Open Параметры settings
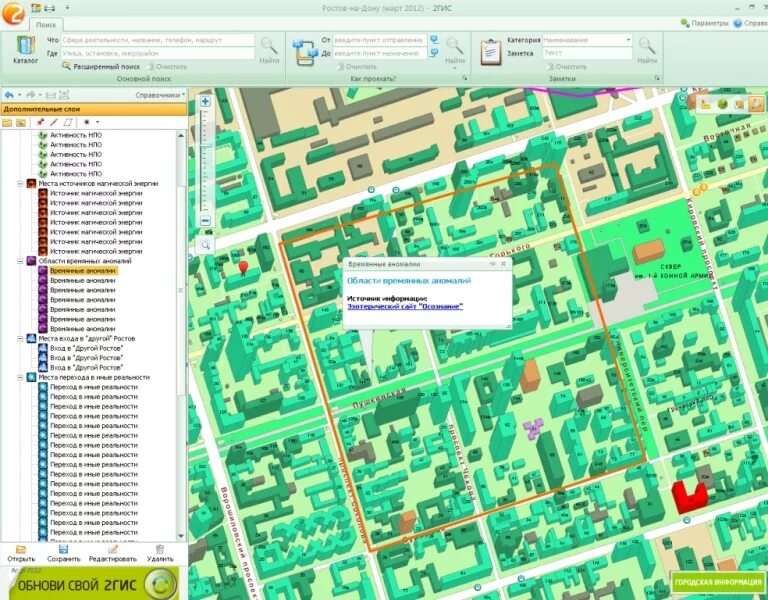The width and height of the screenshot is (768, 600). point(704,23)
